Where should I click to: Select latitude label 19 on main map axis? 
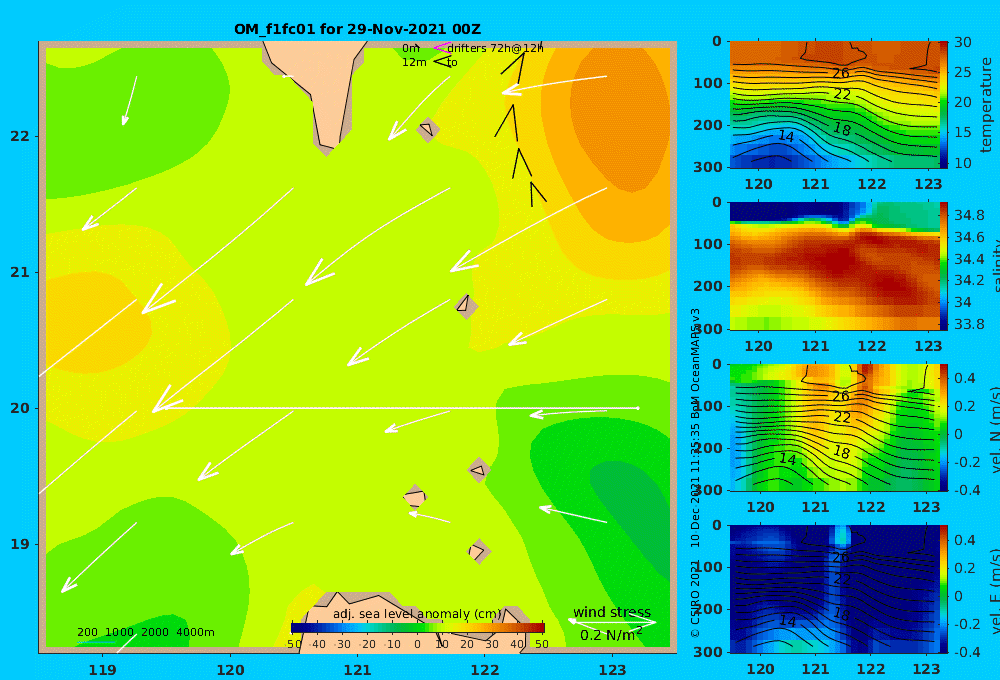click(x=20, y=544)
